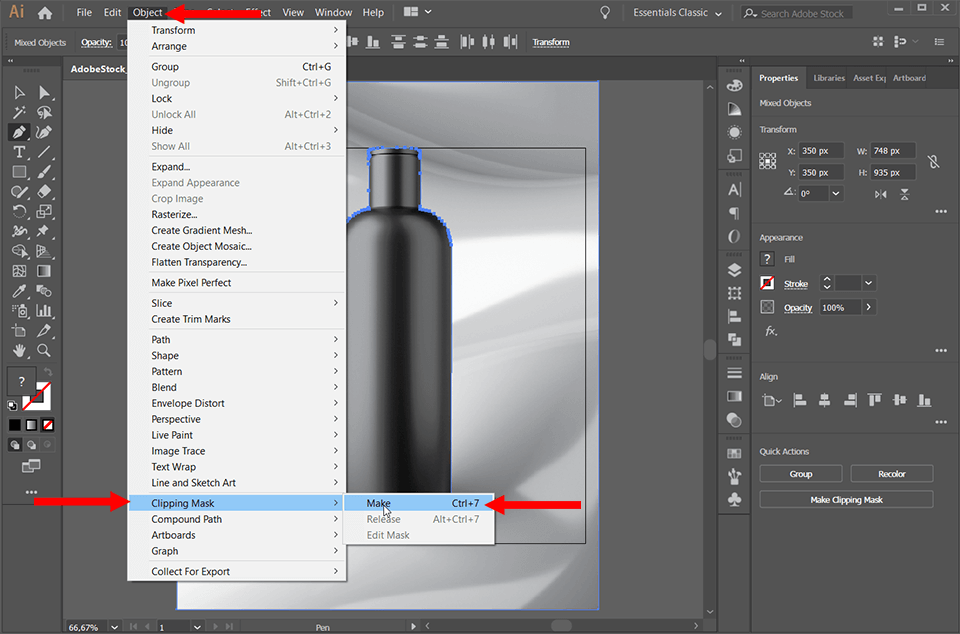960x634 pixels.
Task: Click the Recolor button
Action: pos(891,474)
